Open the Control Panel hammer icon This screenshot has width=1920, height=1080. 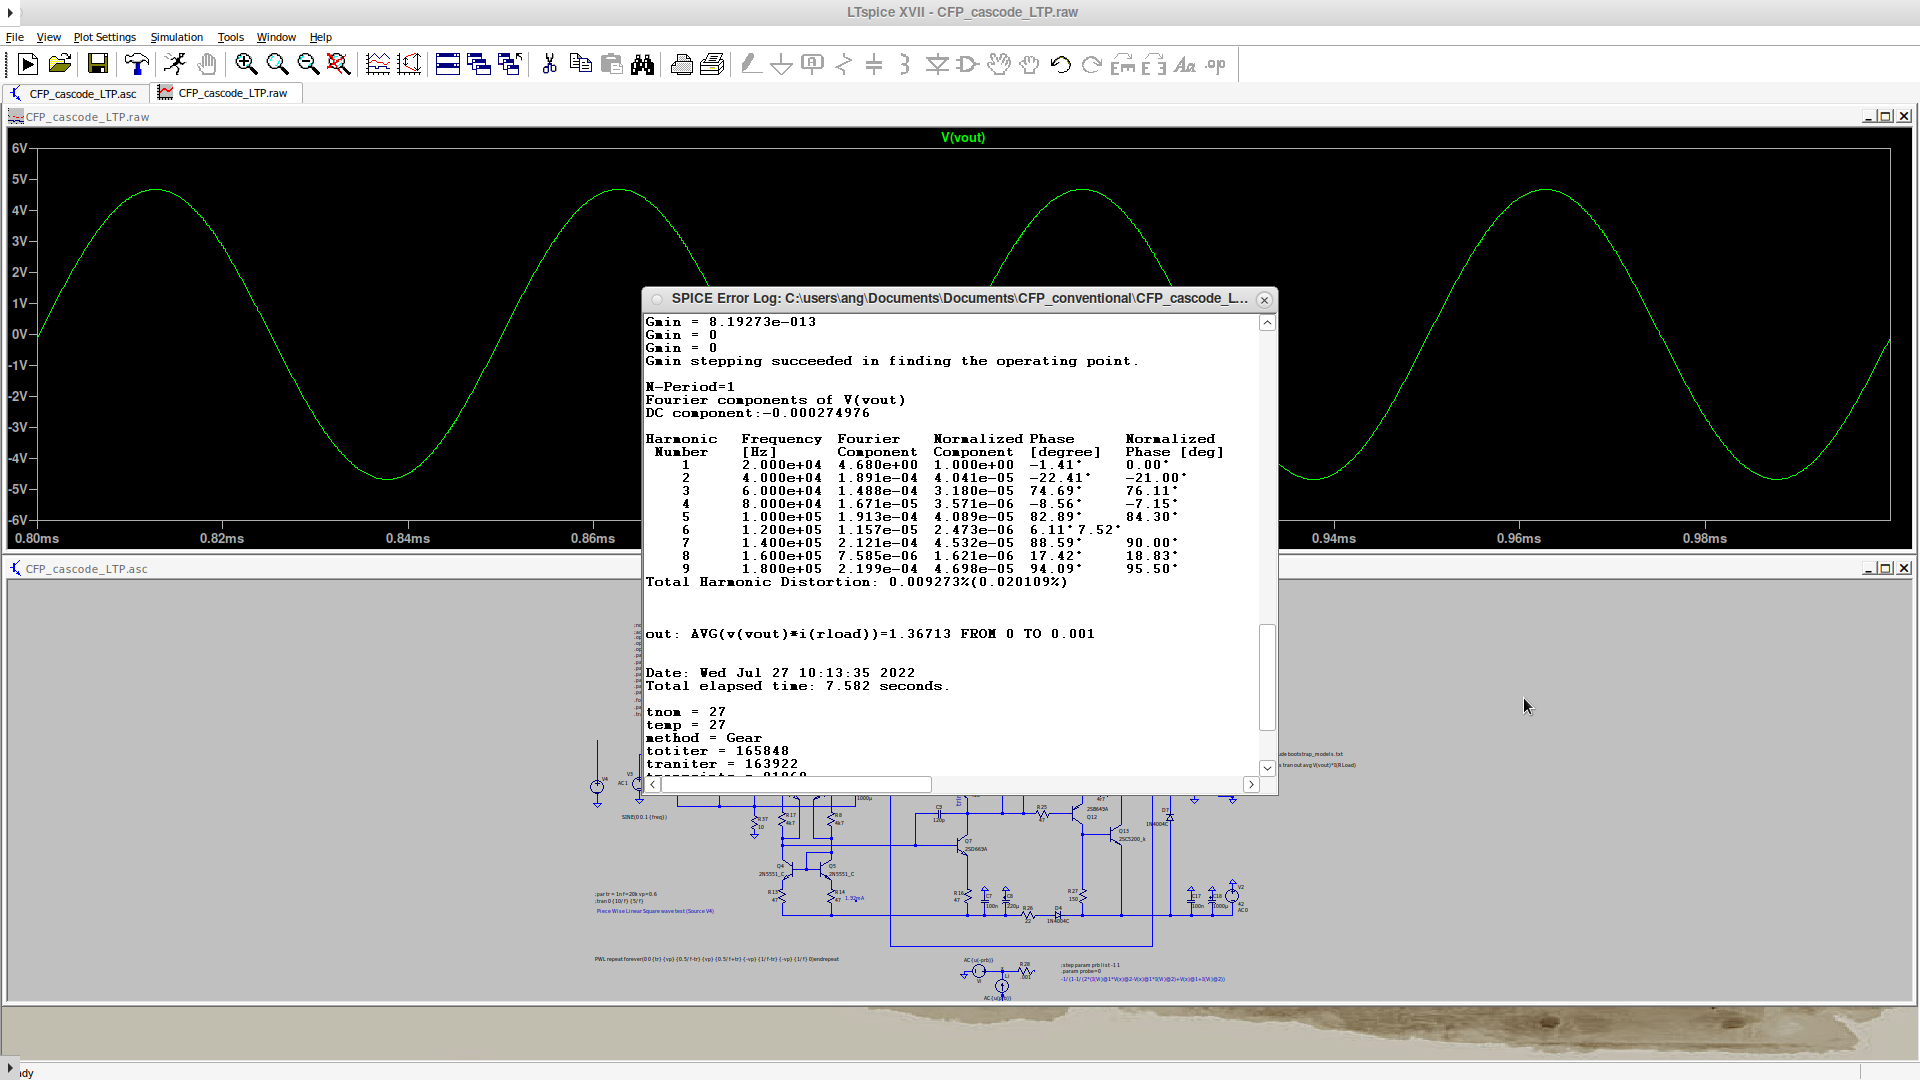[x=136, y=65]
